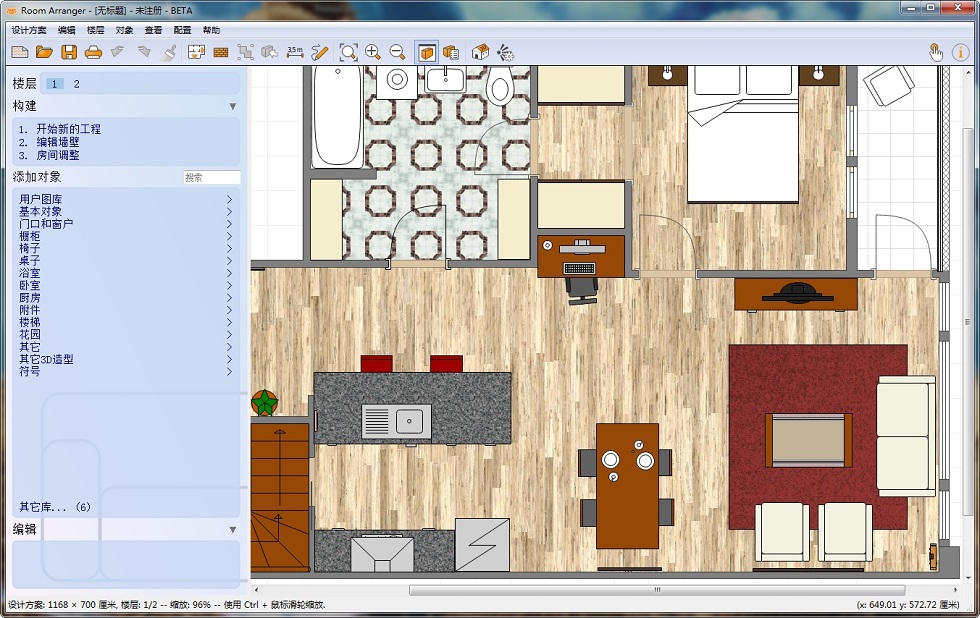The height and width of the screenshot is (618, 980).
Task: Click the 开始新的工程 step link
Action: [68, 128]
